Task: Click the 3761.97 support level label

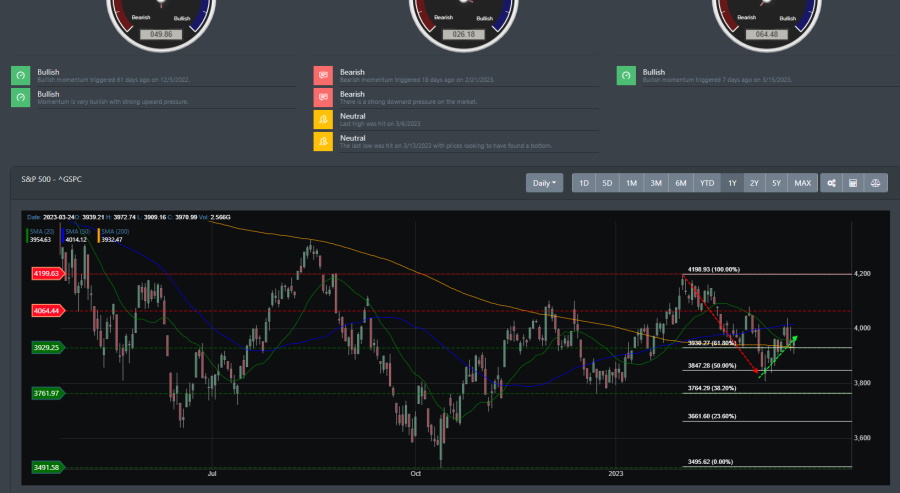Action: click(47, 394)
